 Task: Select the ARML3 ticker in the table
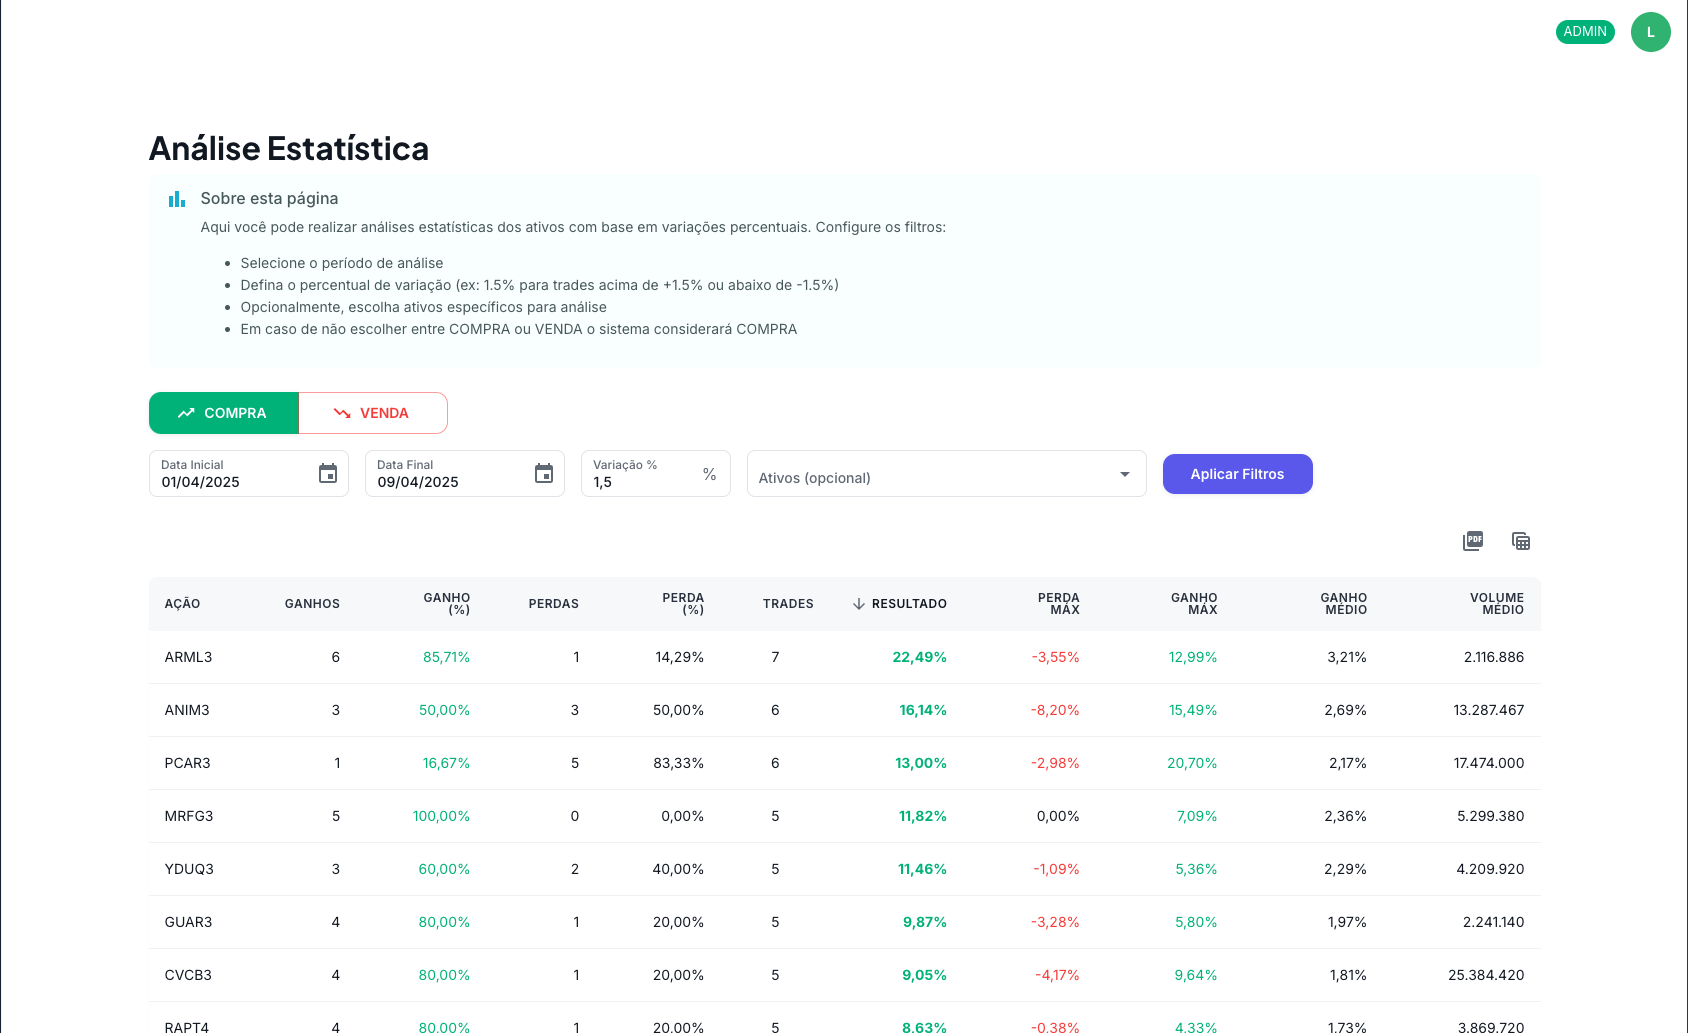(x=187, y=657)
